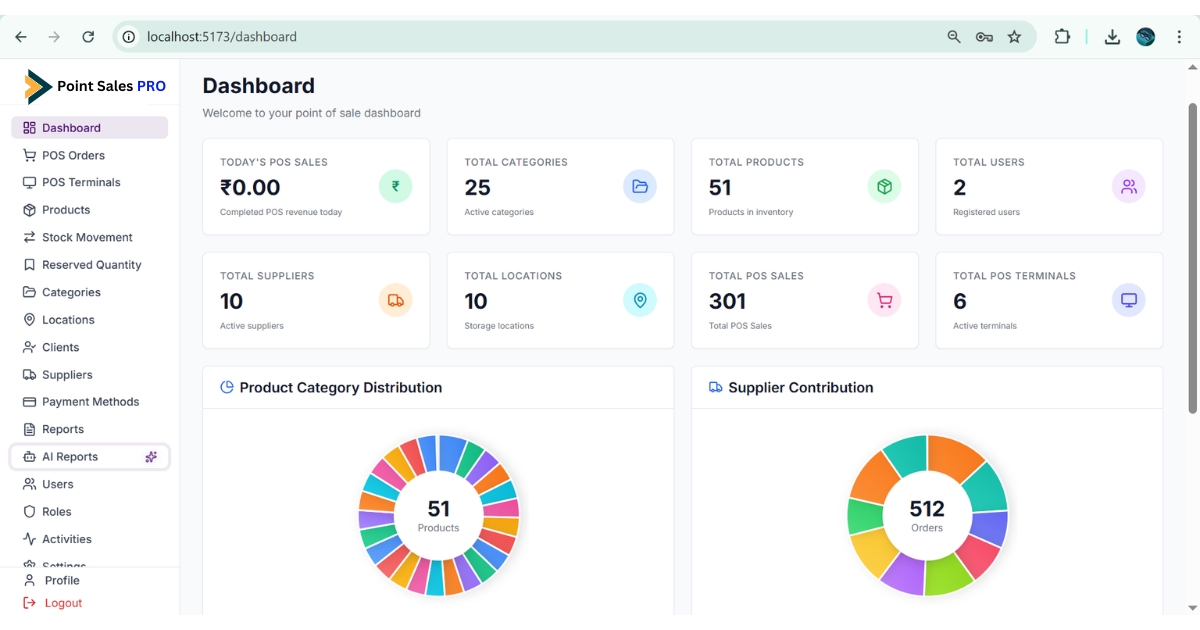Click the truck icon beside Supplier Contribution

716,387
